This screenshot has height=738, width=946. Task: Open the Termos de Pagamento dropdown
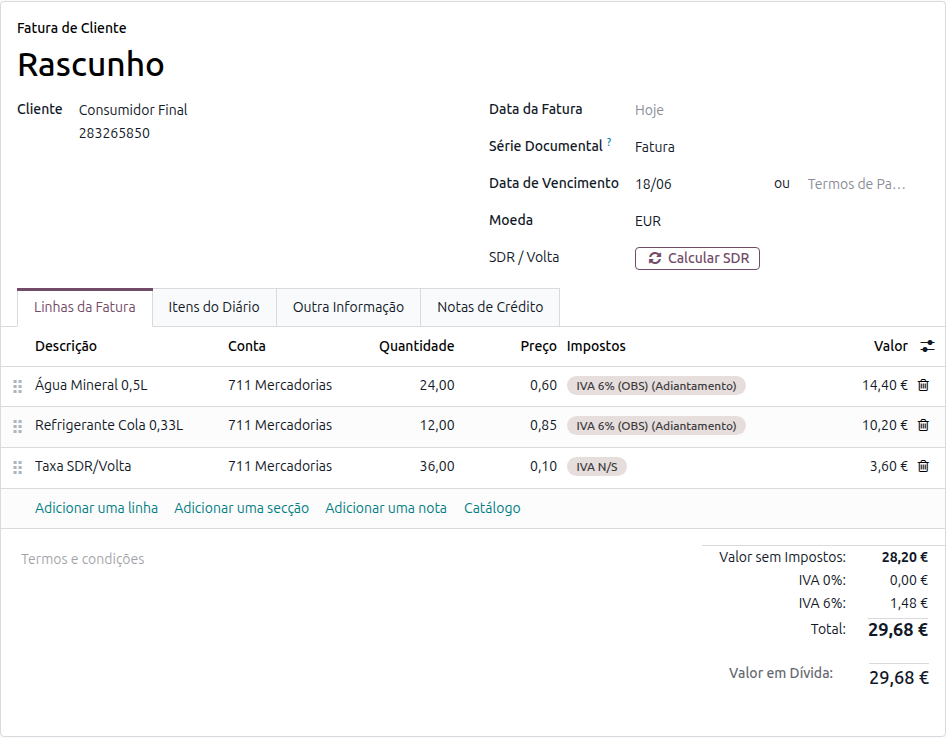pyautogui.click(x=857, y=184)
